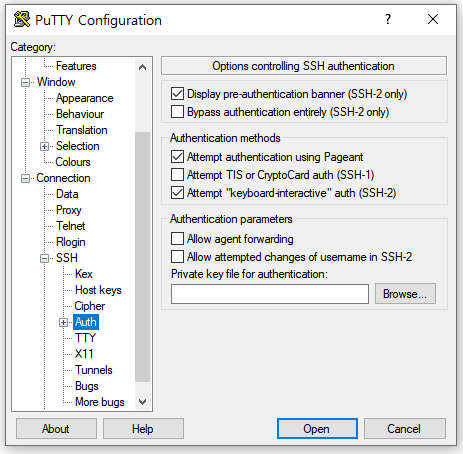The width and height of the screenshot is (463, 454).
Task: Expand the Auth tree node
Action: coord(63,322)
